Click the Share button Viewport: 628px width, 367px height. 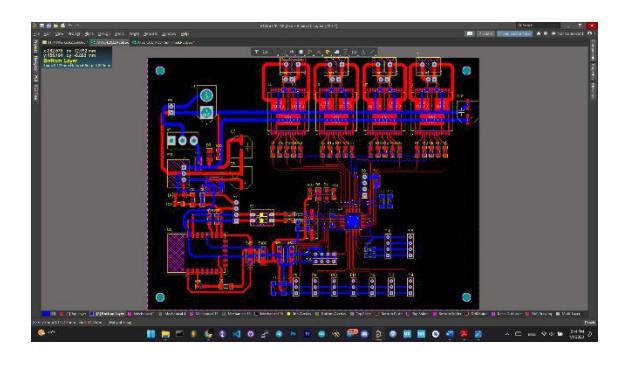(x=485, y=34)
